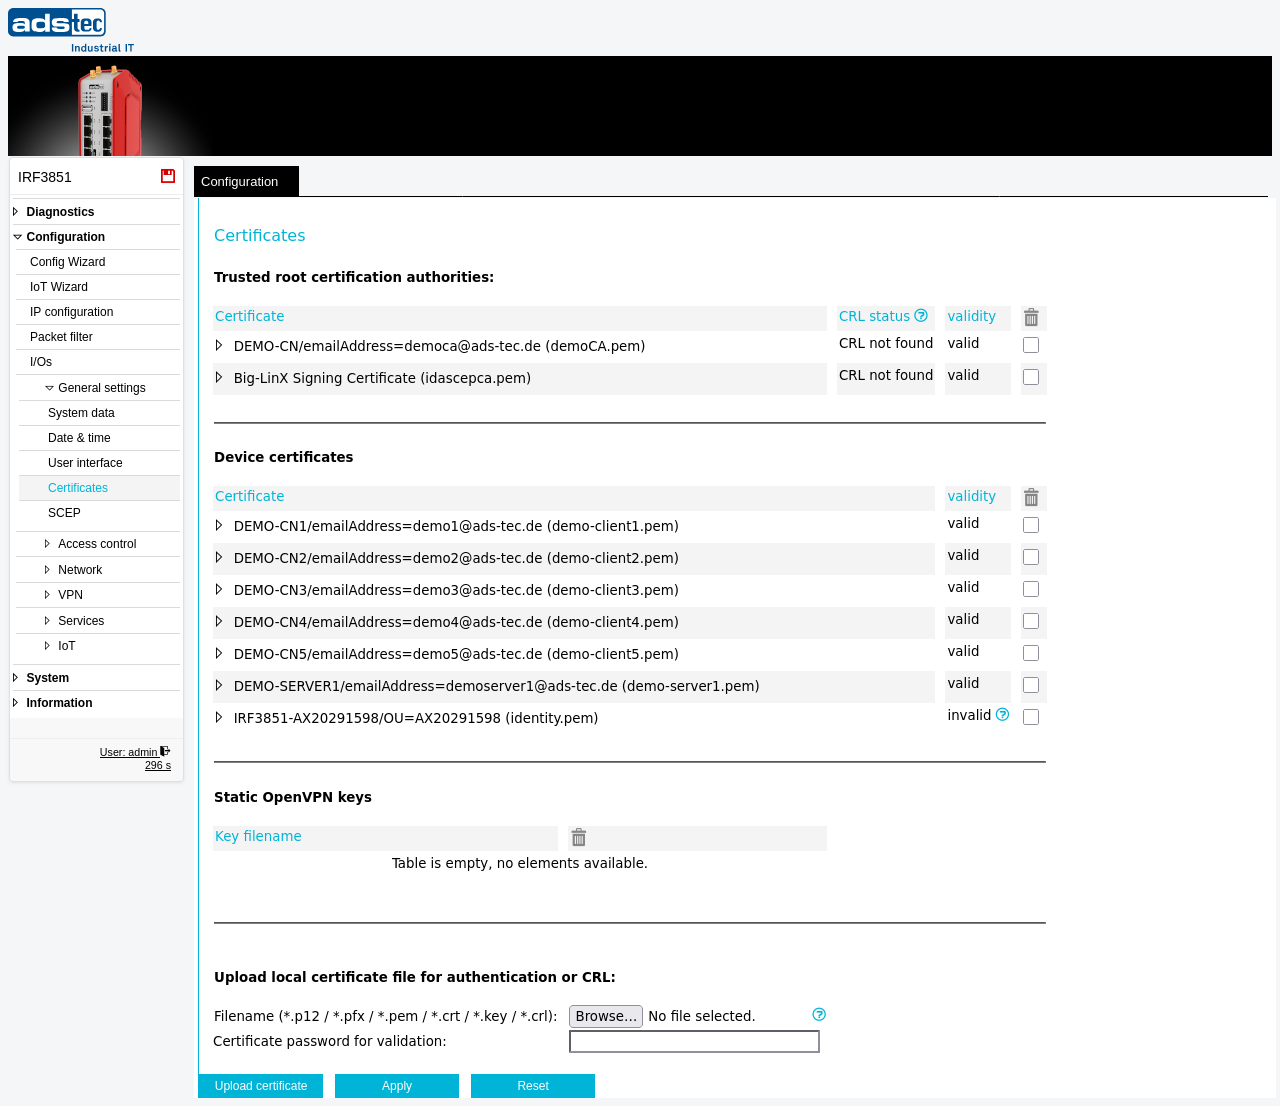The image size is (1280, 1106).
Task: Click the Upload certificate button
Action: pyautogui.click(x=261, y=1086)
